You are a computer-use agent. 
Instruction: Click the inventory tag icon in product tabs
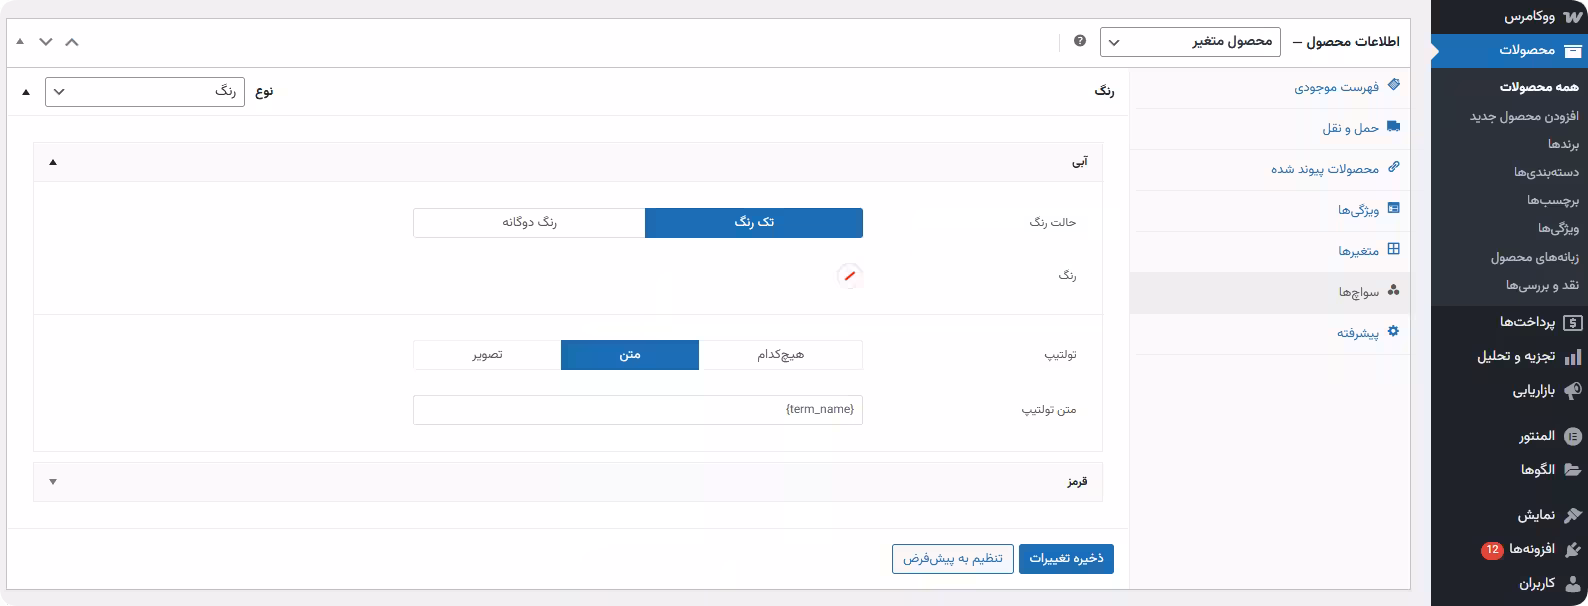pyautogui.click(x=1394, y=86)
